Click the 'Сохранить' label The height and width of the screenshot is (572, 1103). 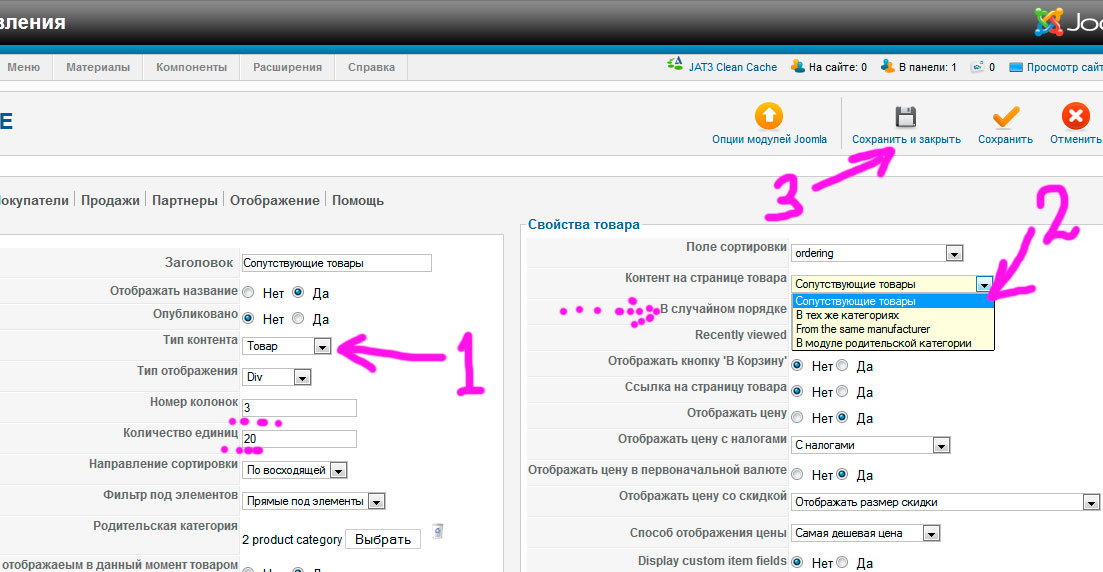click(x=1005, y=139)
